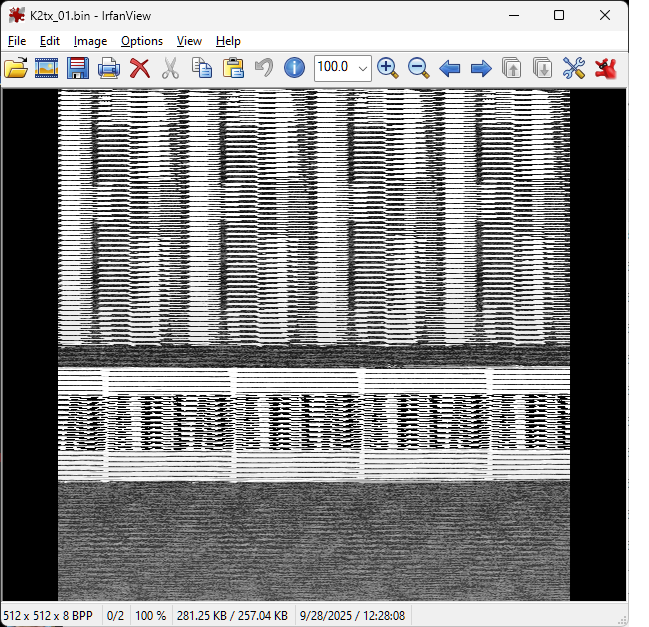Save the image with the floppy disk icon
649x627 pixels.
click(x=78, y=68)
